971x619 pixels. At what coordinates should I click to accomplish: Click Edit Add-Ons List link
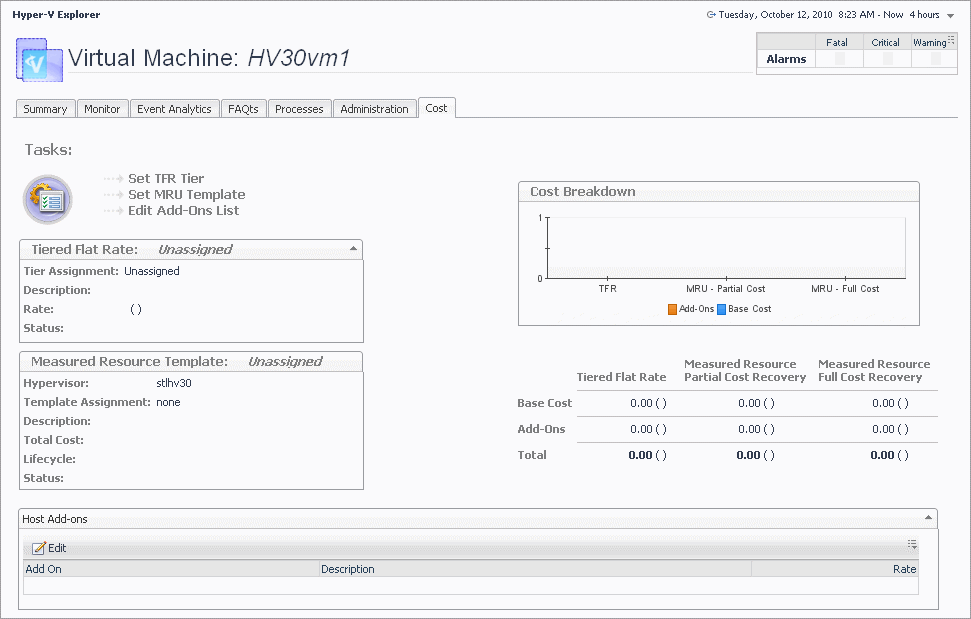[x=183, y=211]
